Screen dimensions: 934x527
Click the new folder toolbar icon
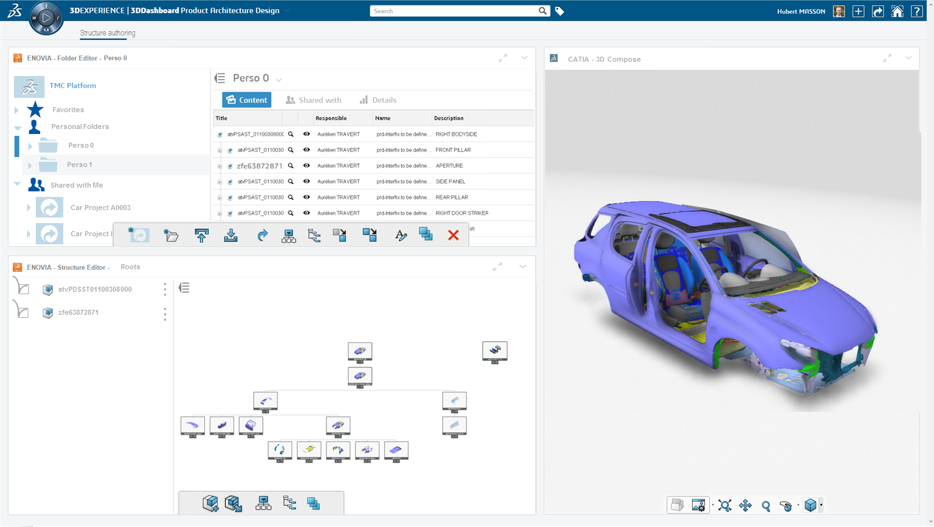(x=171, y=236)
